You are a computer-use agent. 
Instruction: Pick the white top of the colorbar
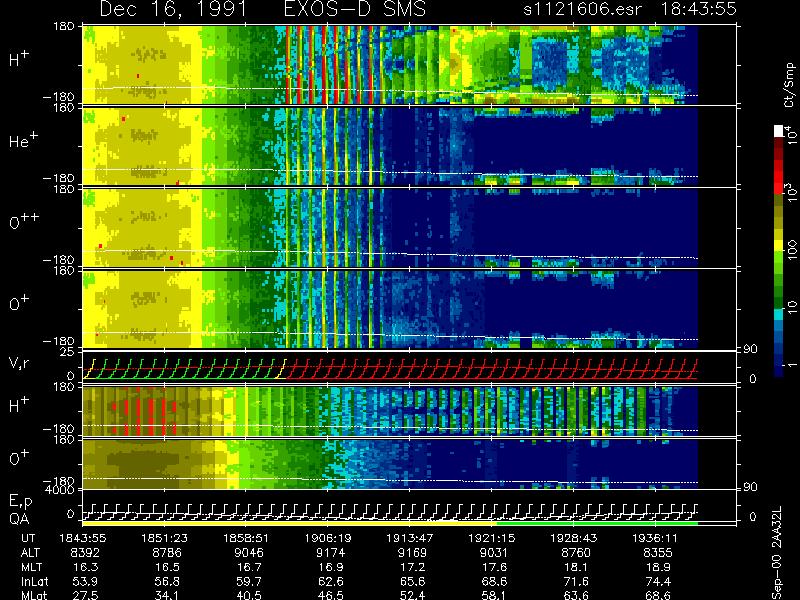[x=779, y=131]
